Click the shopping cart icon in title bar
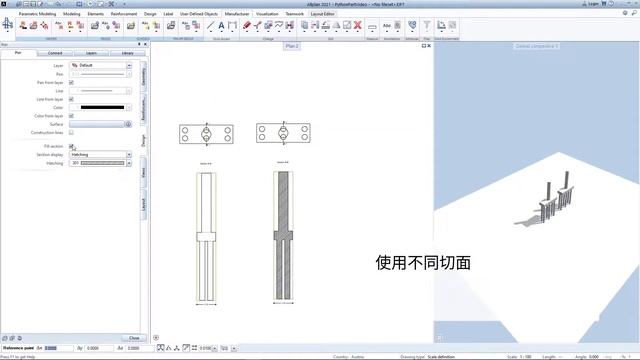 (604, 4)
